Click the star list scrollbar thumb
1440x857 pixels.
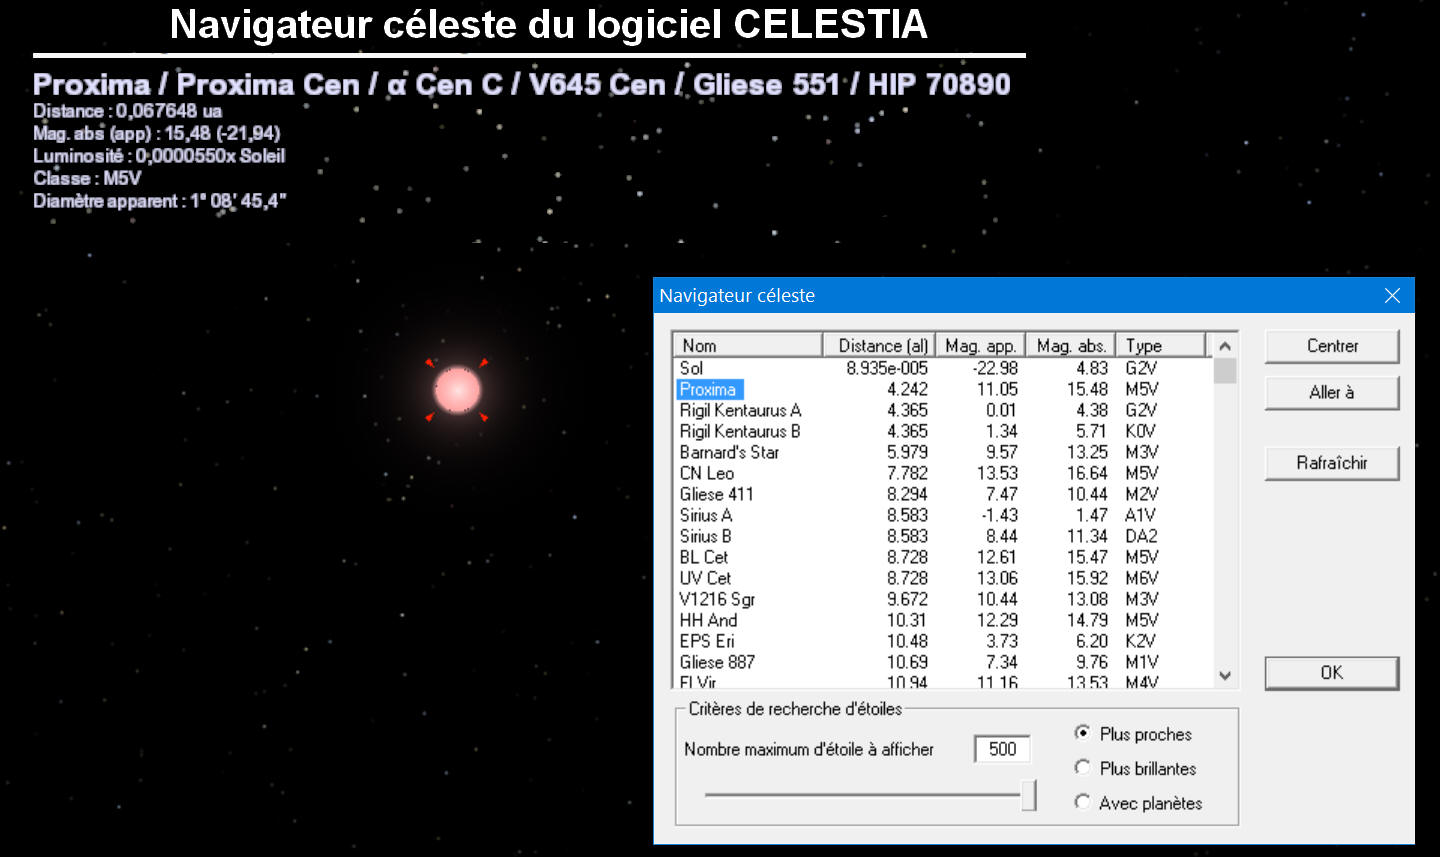[1225, 371]
